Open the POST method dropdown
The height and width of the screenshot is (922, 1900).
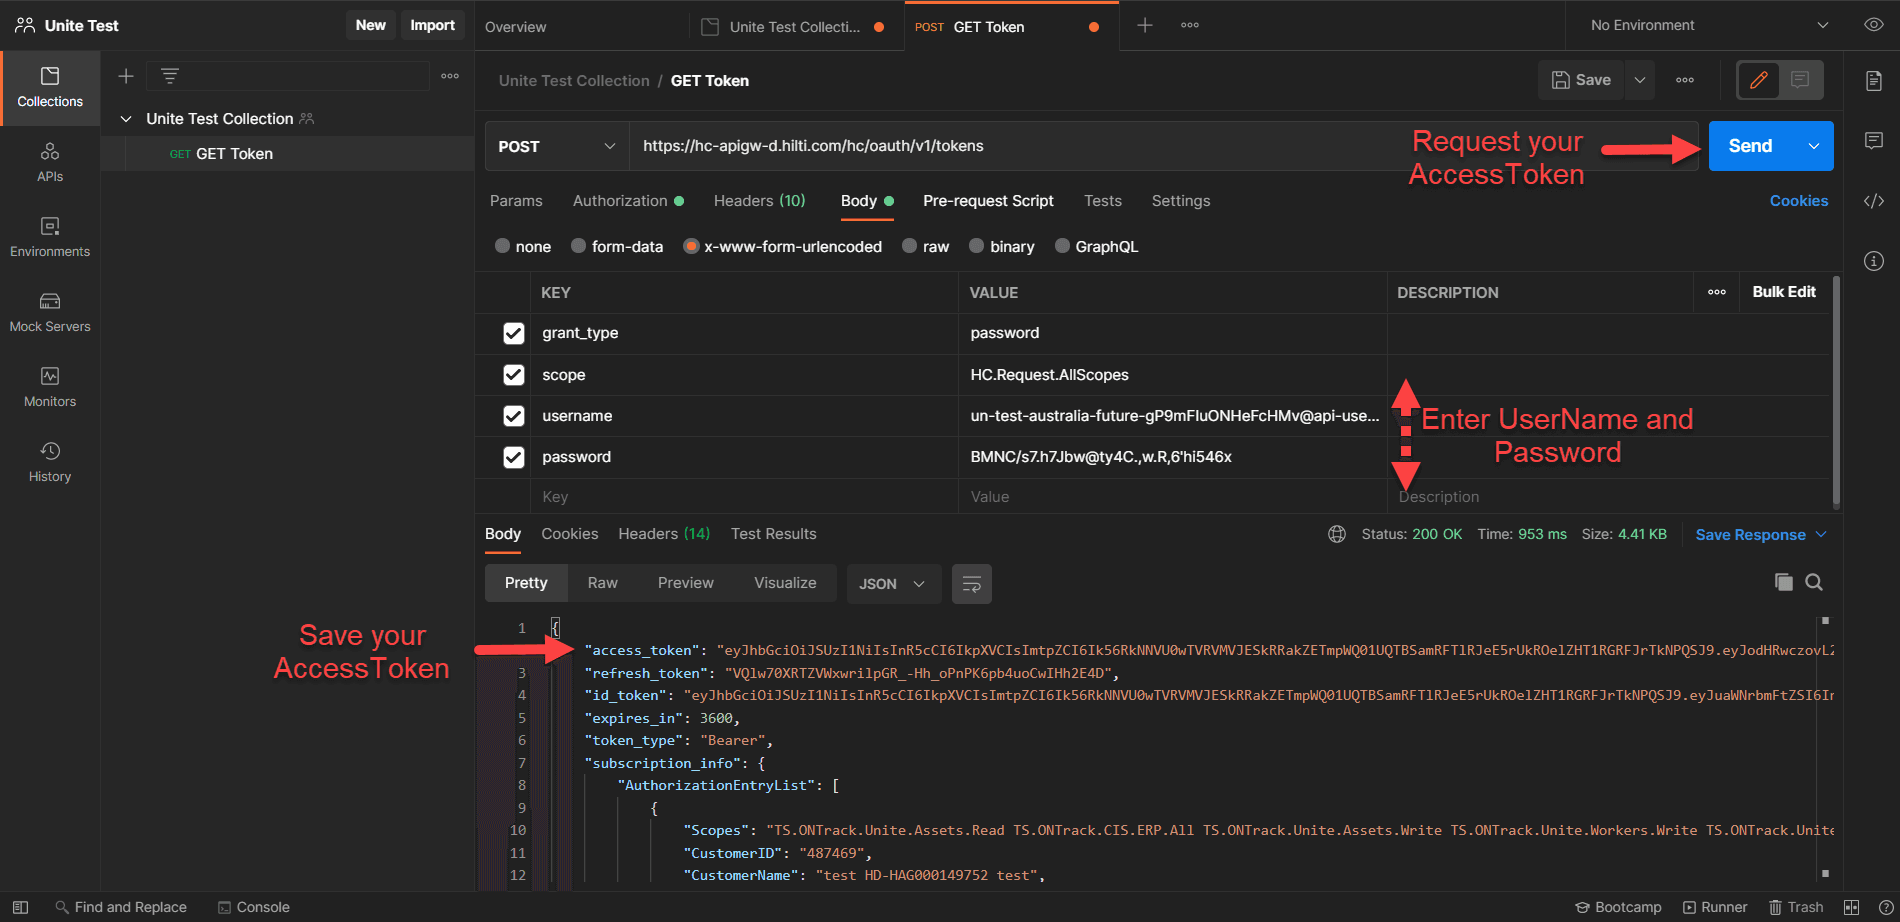tap(557, 146)
